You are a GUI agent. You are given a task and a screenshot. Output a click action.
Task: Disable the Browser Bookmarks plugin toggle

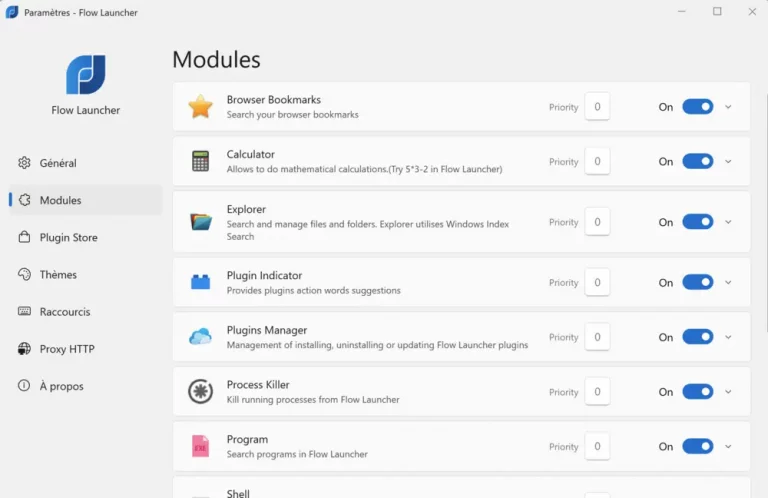(x=697, y=107)
